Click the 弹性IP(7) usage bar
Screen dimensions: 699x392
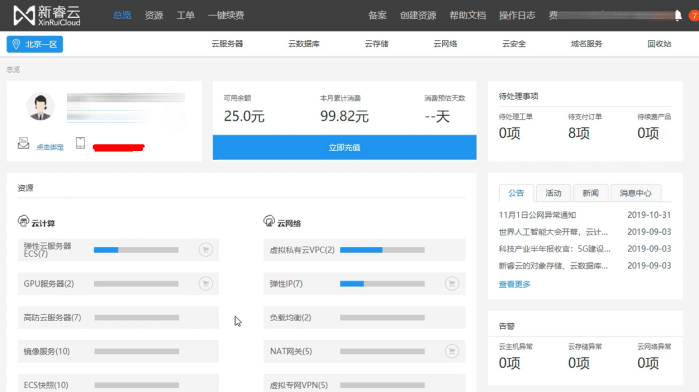[x=382, y=284]
